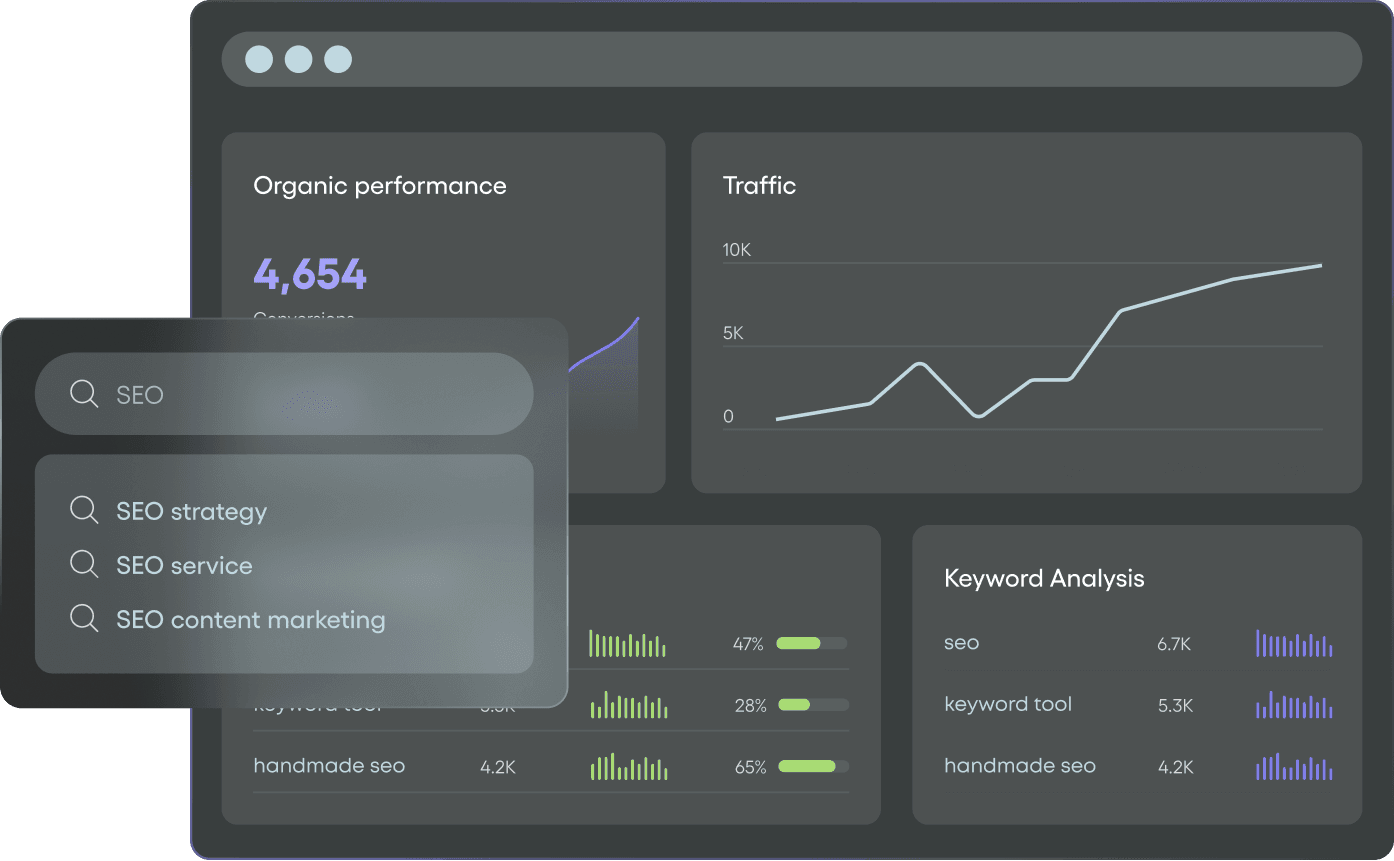Click the search icon beside SEO strategy
This screenshot has height=861, width=1394.
[x=84, y=510]
